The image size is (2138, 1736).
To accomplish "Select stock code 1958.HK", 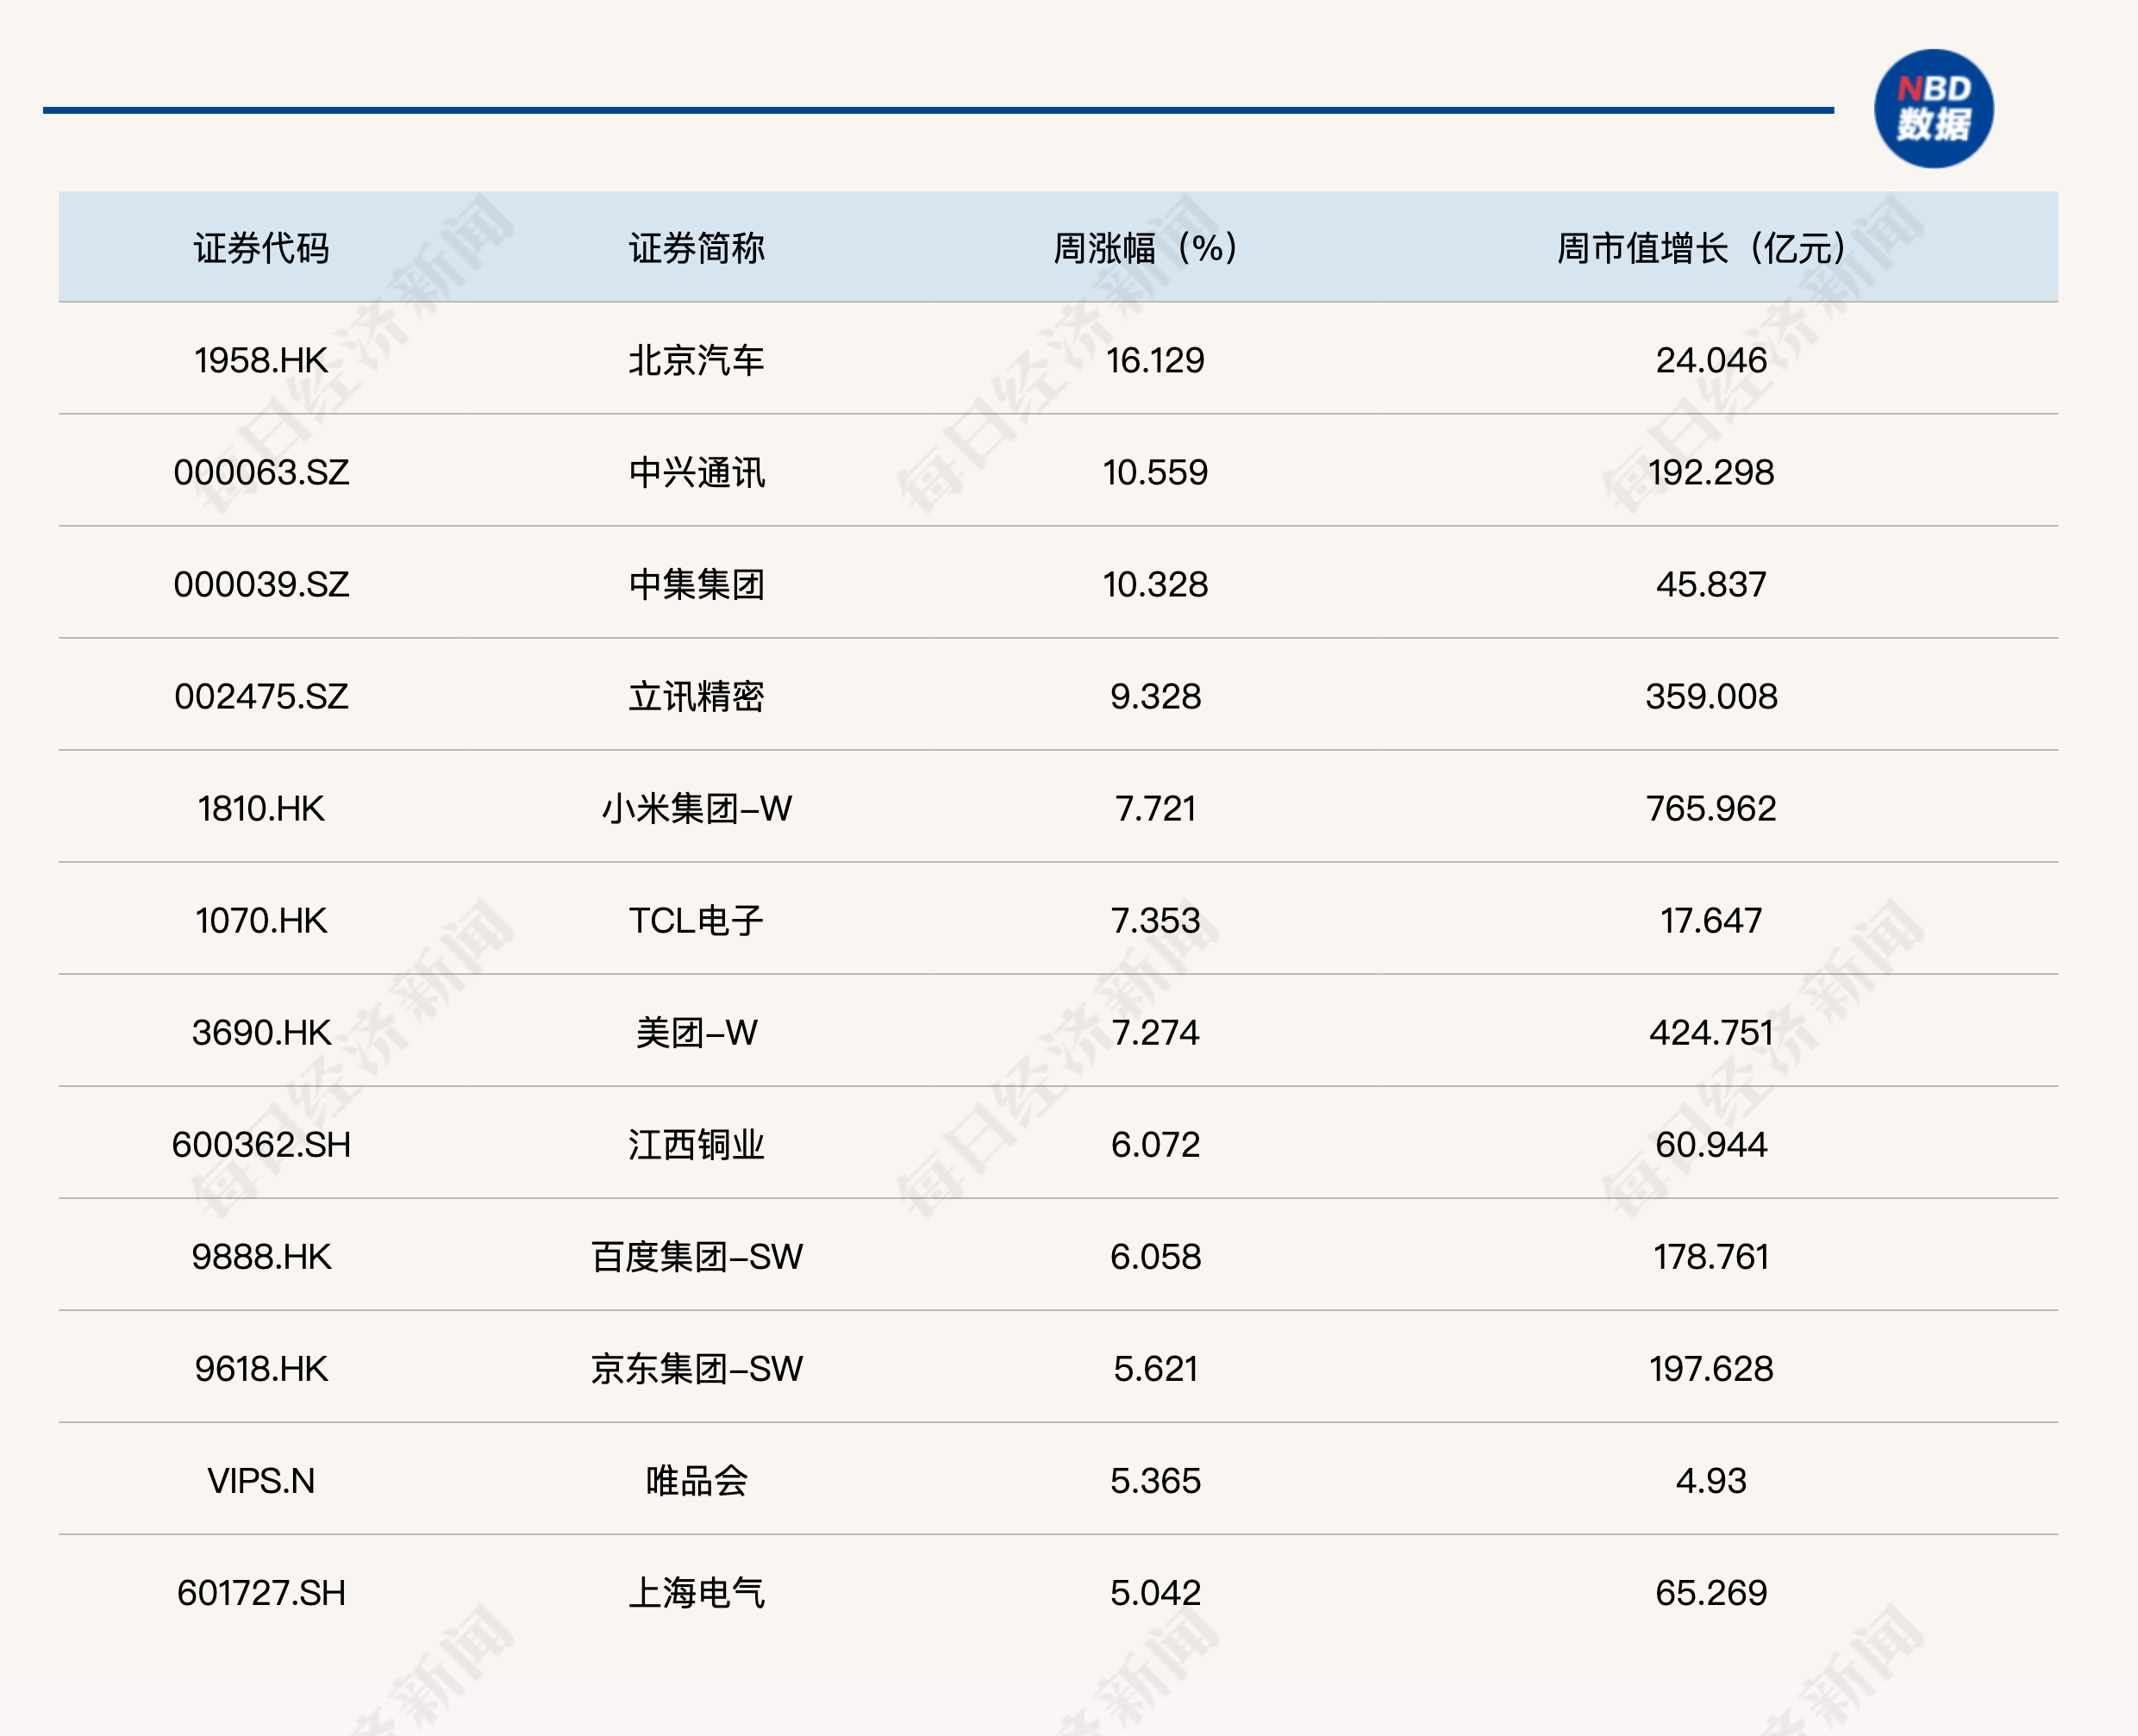I will [261, 360].
